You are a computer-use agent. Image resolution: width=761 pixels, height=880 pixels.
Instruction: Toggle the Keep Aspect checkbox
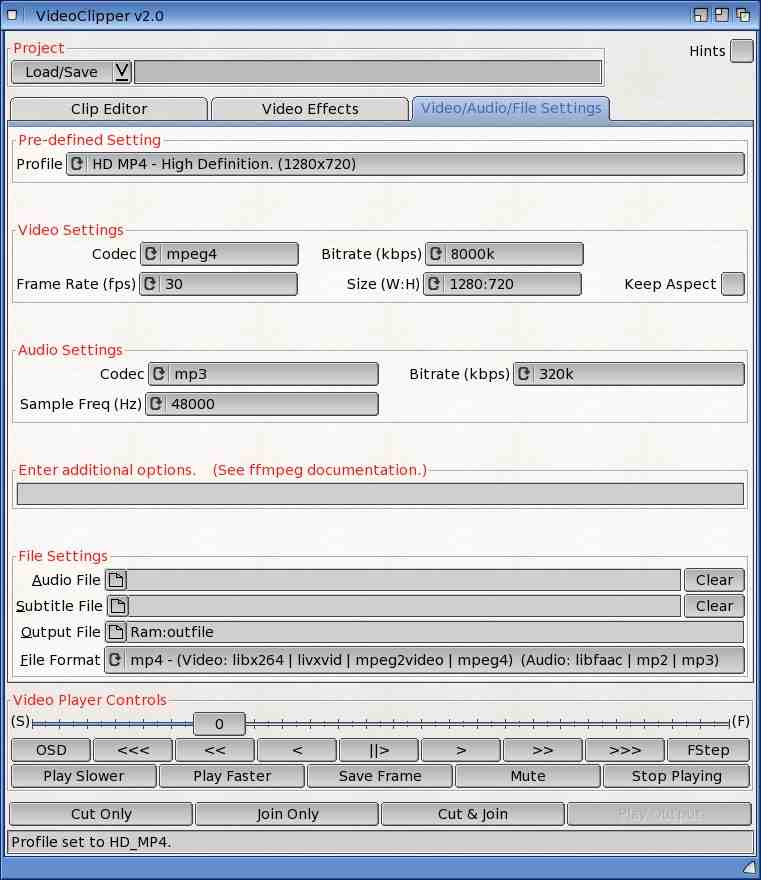coord(732,284)
